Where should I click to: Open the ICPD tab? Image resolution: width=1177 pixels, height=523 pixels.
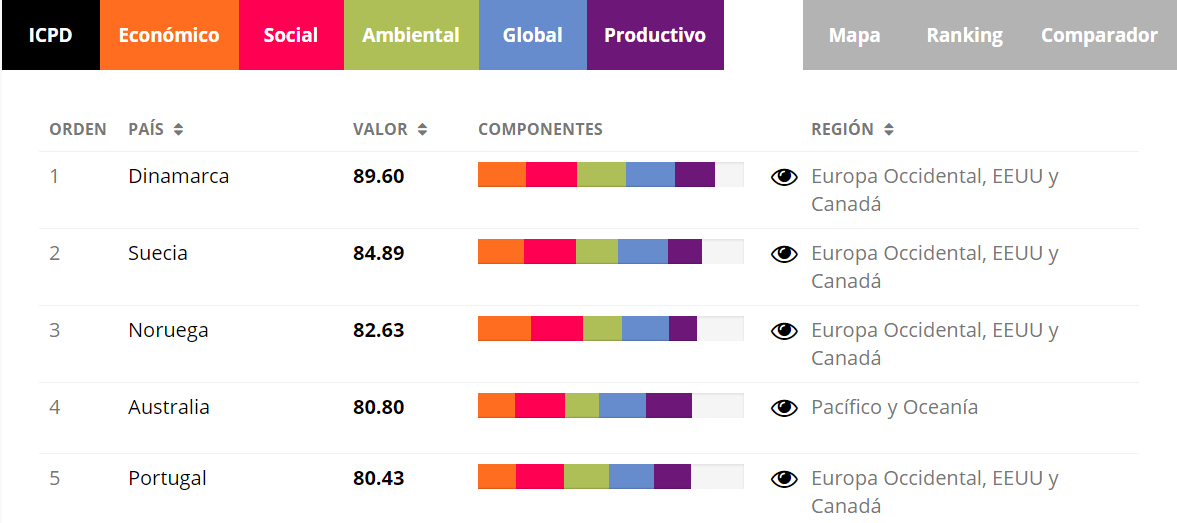[51, 35]
